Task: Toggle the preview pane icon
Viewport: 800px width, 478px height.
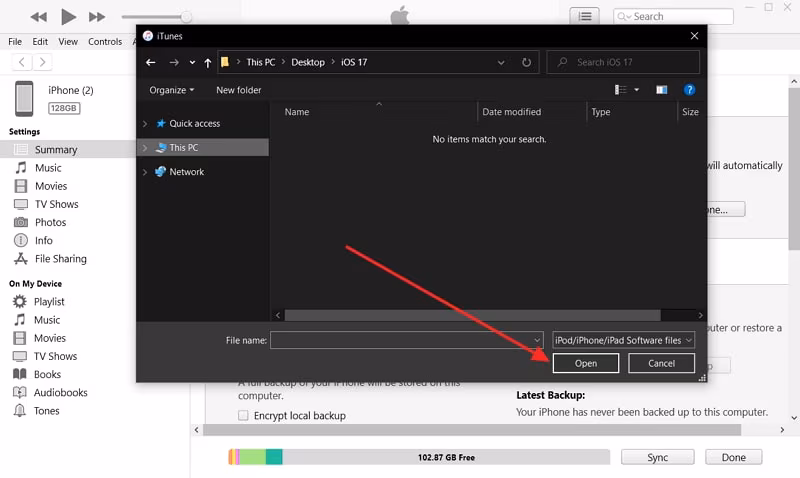Action: (662, 90)
